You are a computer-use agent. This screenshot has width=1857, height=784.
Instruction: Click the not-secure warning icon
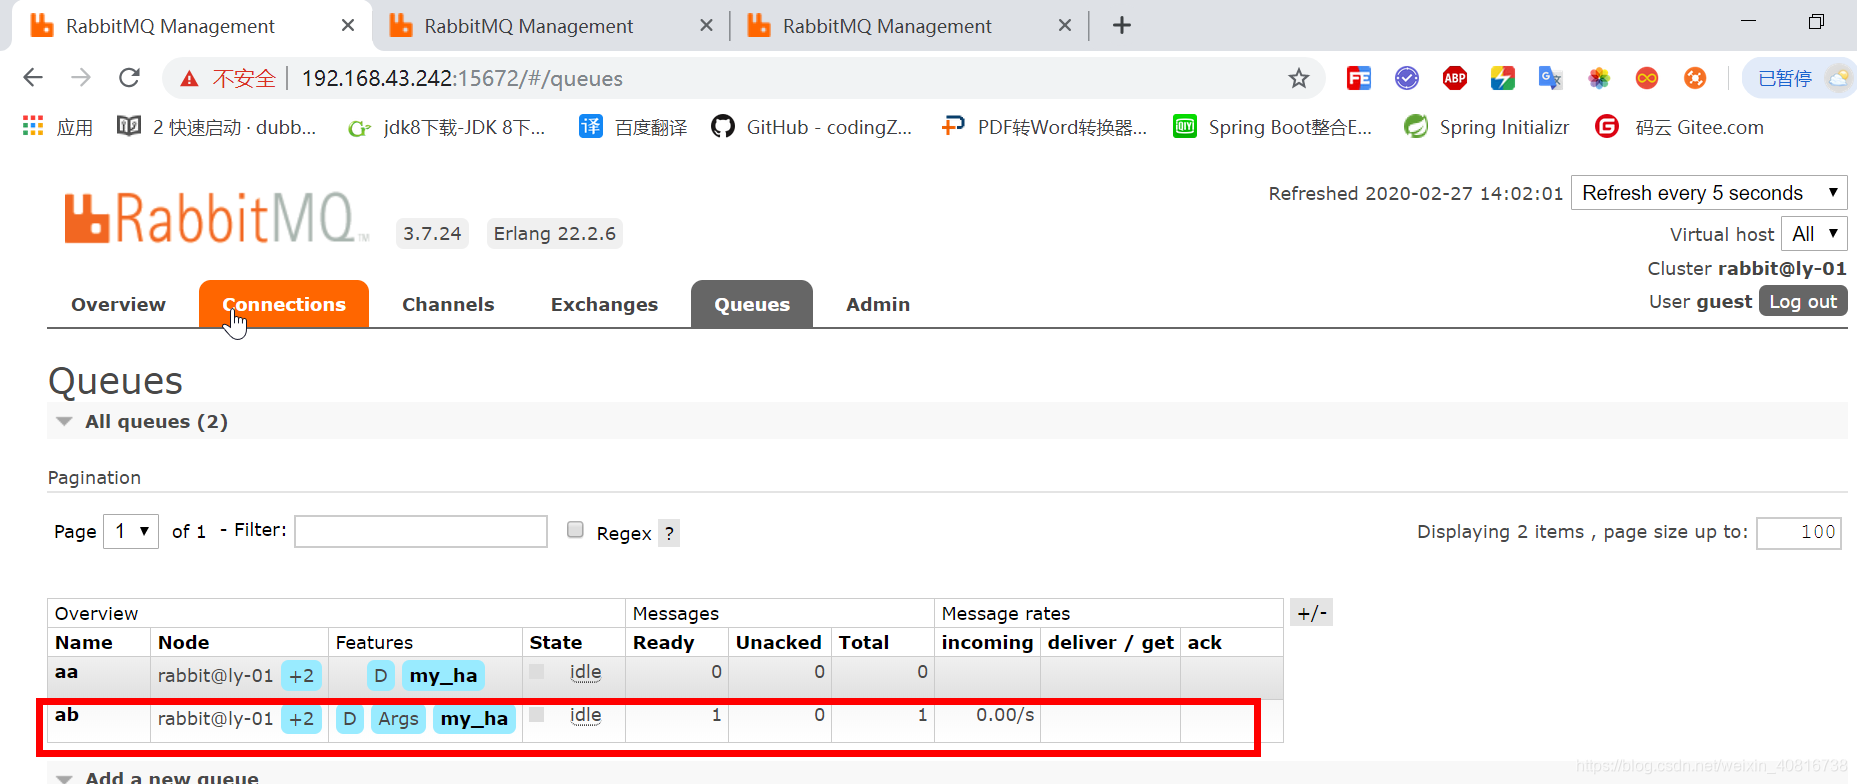[x=189, y=78]
